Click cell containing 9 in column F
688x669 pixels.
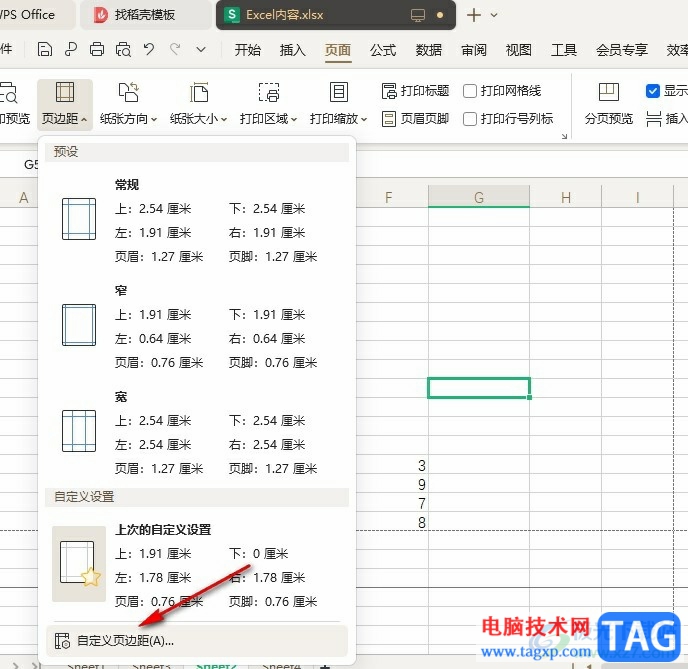(x=392, y=484)
